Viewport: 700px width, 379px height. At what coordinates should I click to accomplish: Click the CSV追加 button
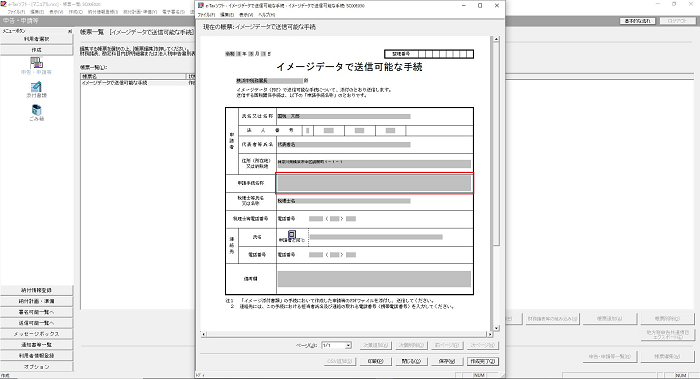(340, 361)
